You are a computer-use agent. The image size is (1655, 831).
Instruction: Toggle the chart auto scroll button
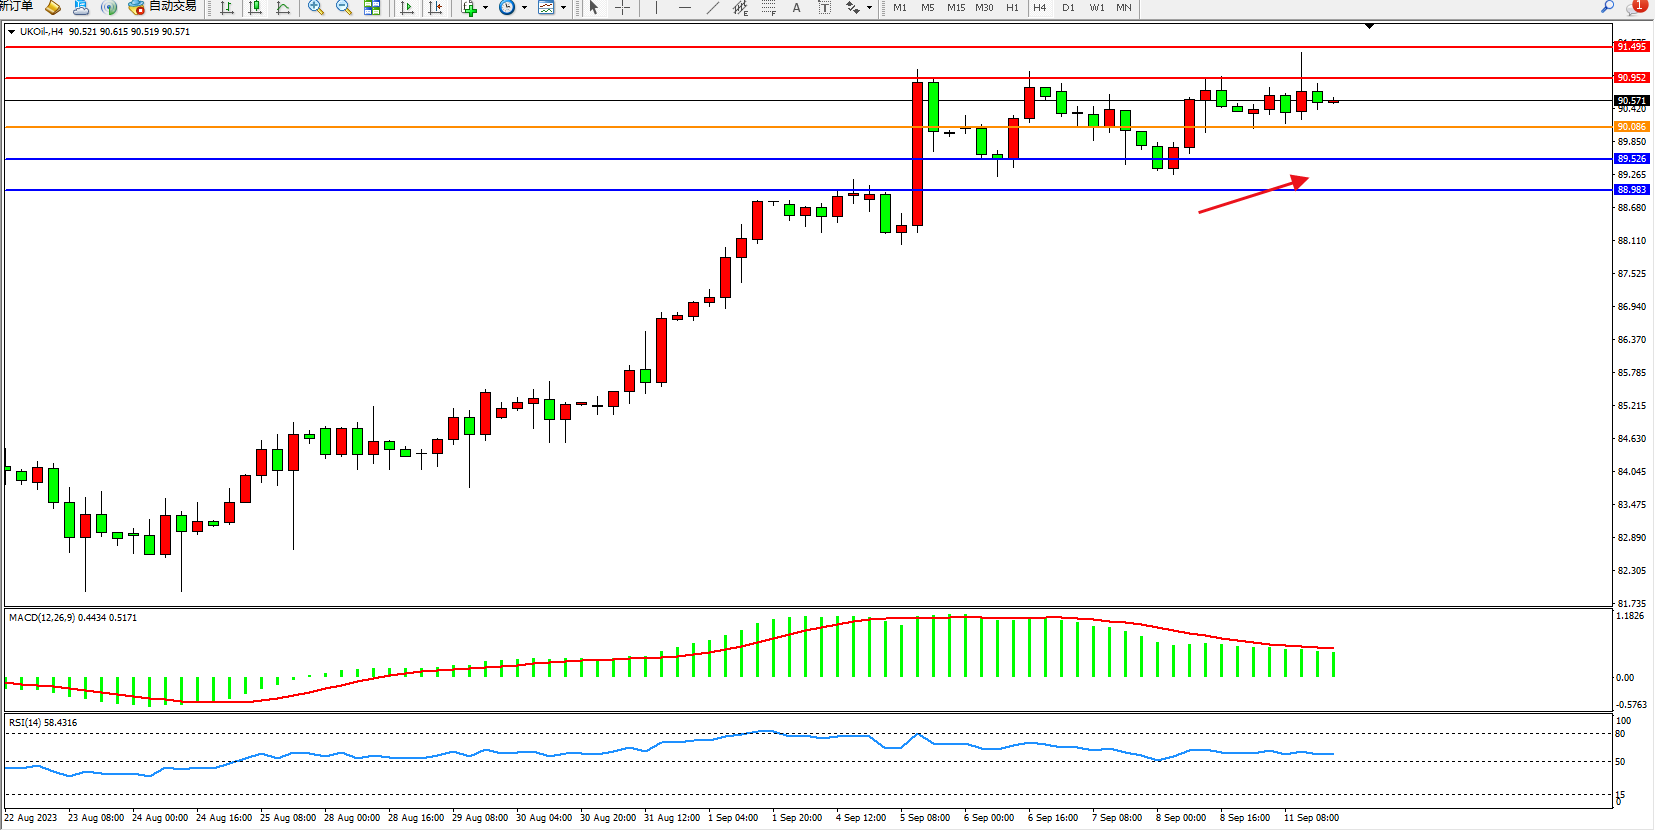(407, 8)
